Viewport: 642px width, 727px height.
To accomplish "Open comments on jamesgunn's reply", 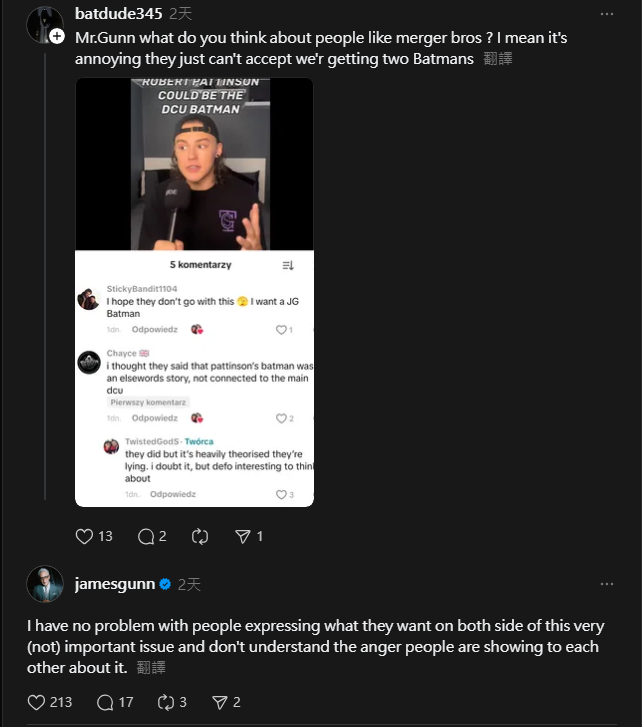I will [x=105, y=702].
